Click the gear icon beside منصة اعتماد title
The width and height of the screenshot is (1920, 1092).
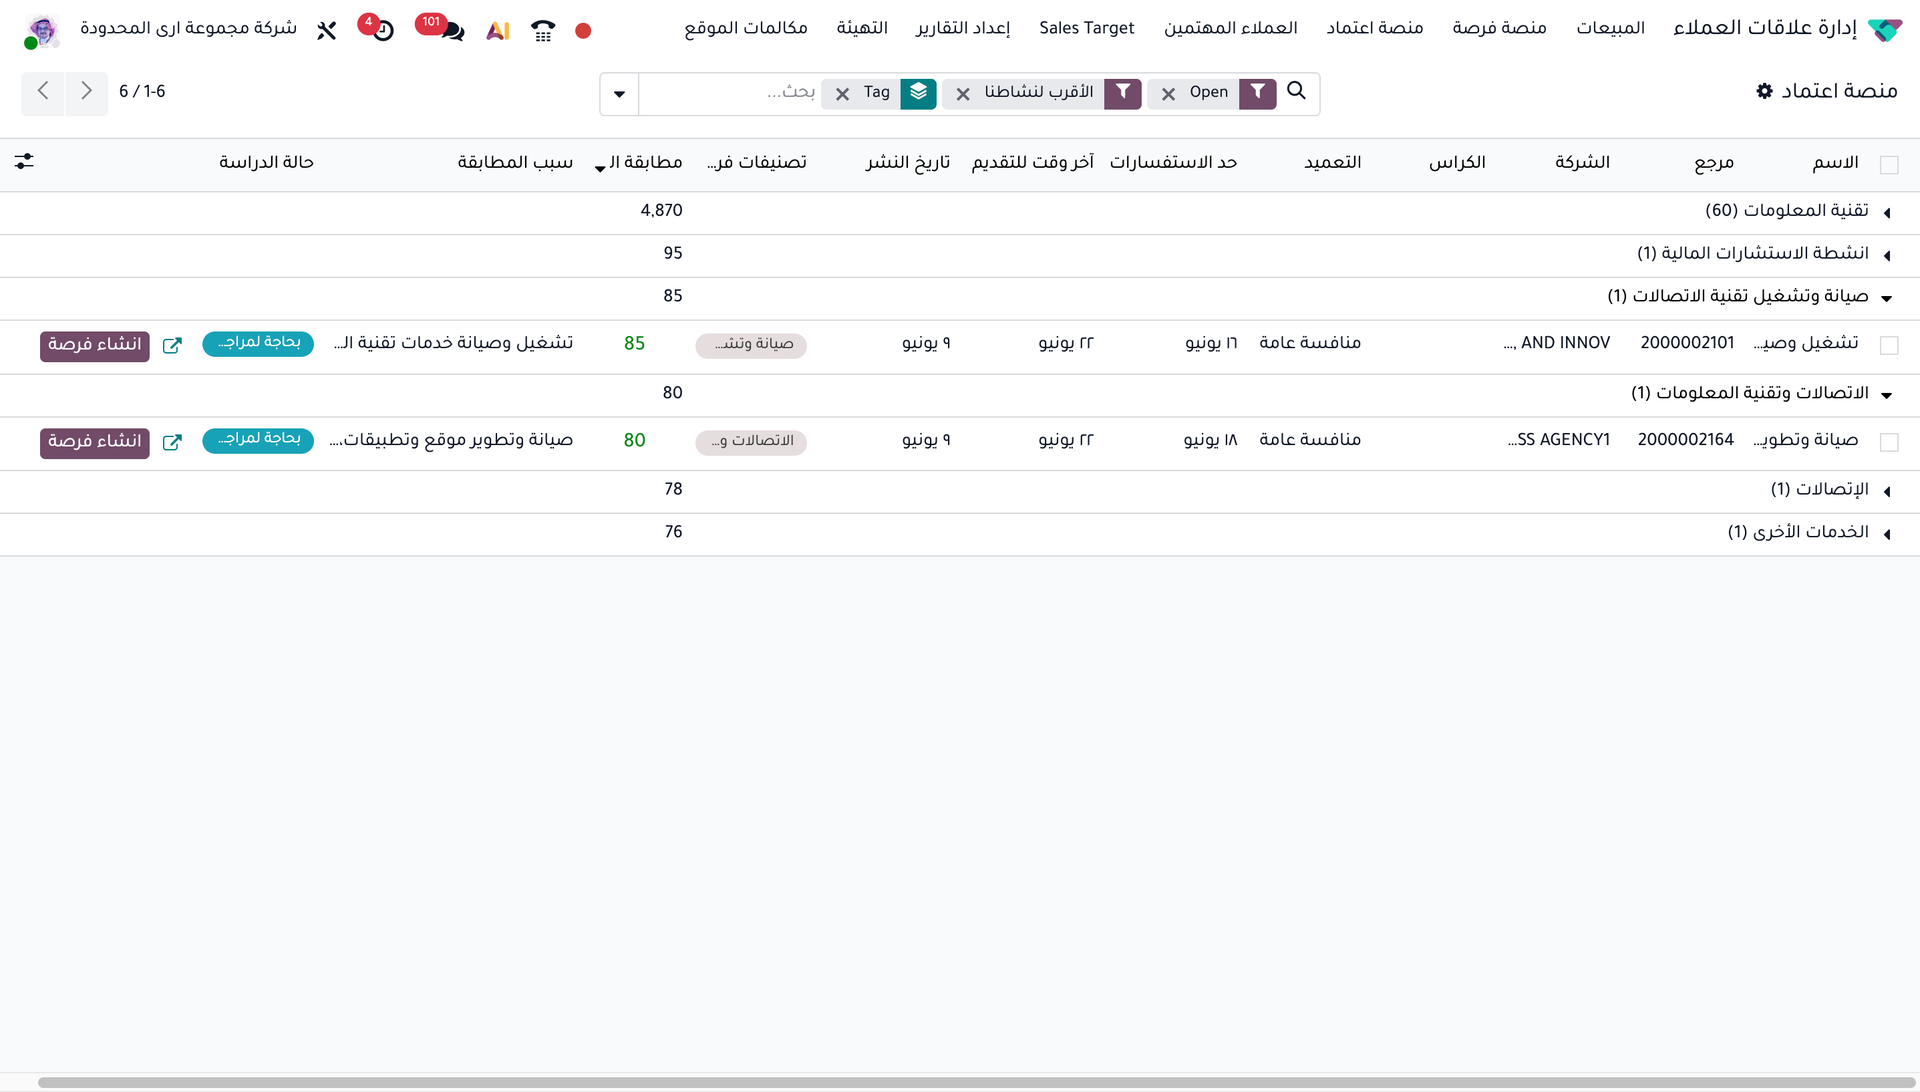[1765, 91]
